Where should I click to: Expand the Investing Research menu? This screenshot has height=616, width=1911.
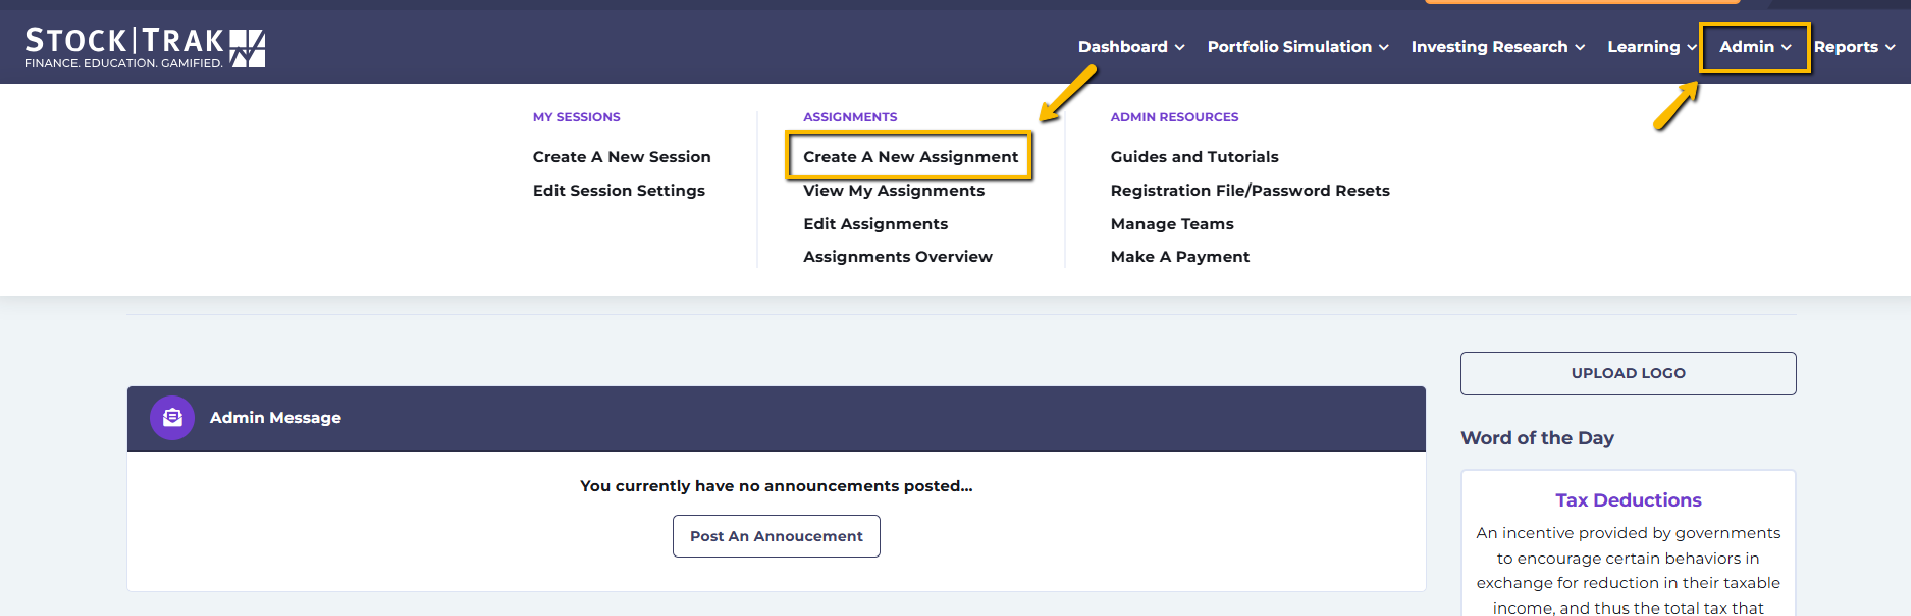point(1498,47)
